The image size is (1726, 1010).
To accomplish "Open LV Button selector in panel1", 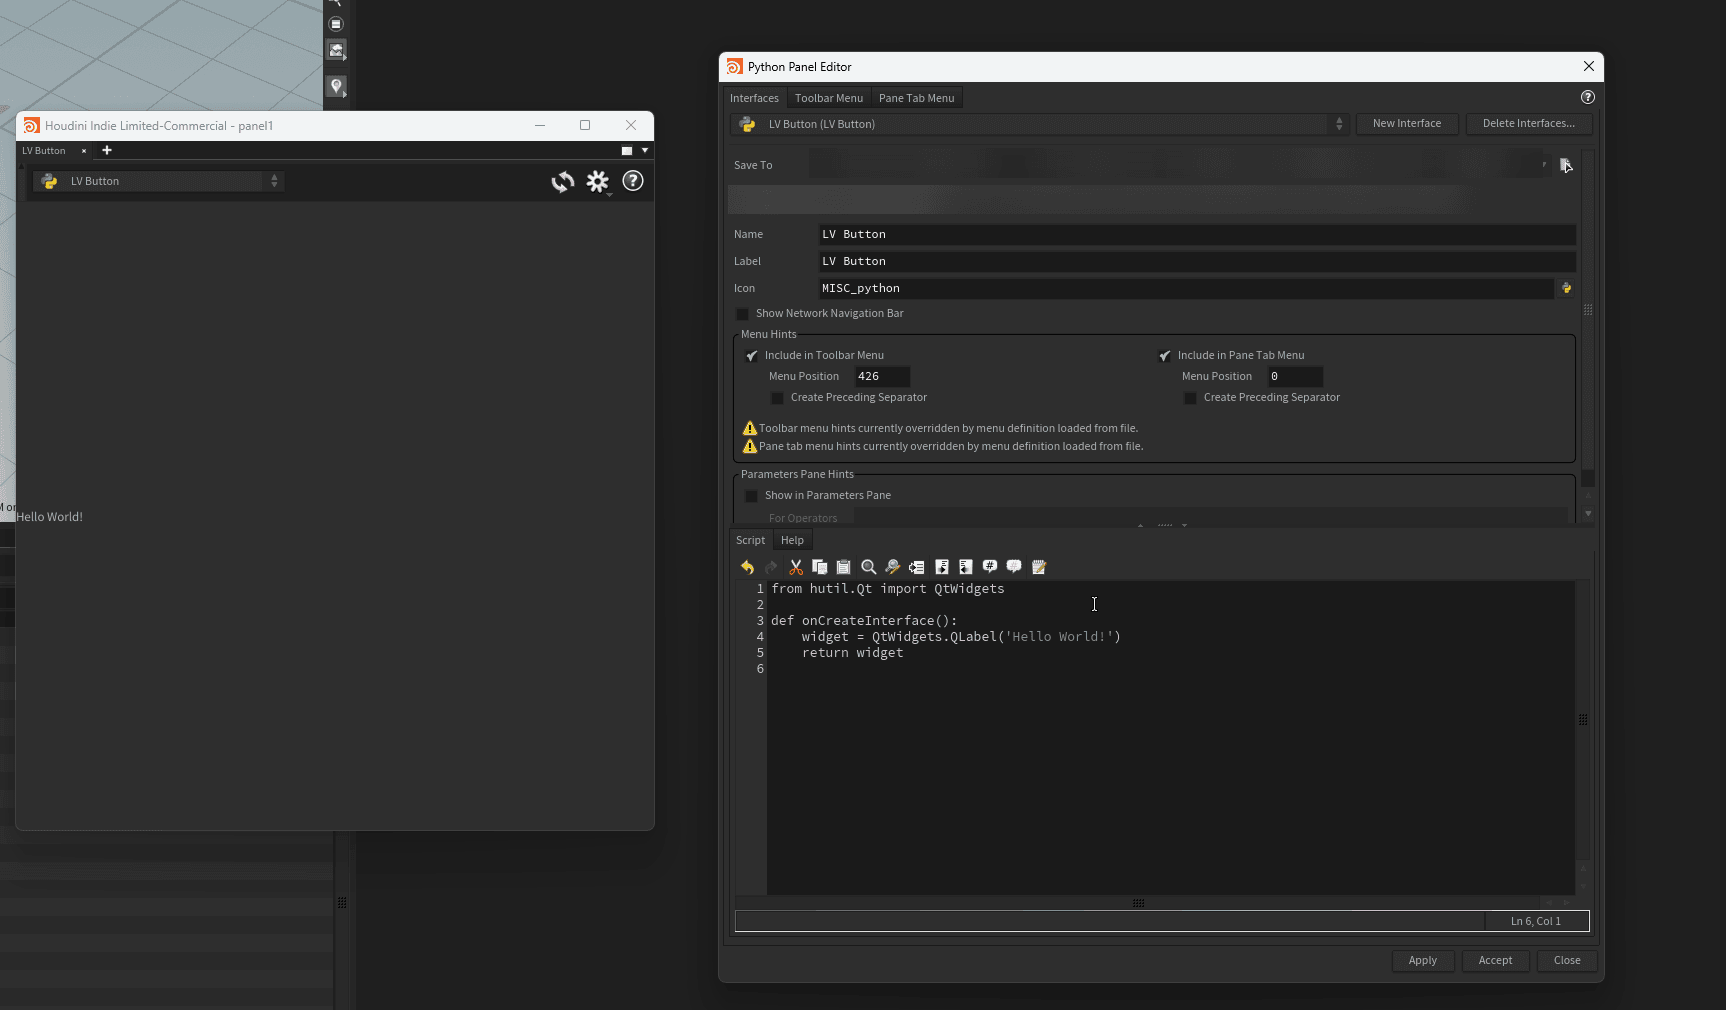I will (x=160, y=181).
